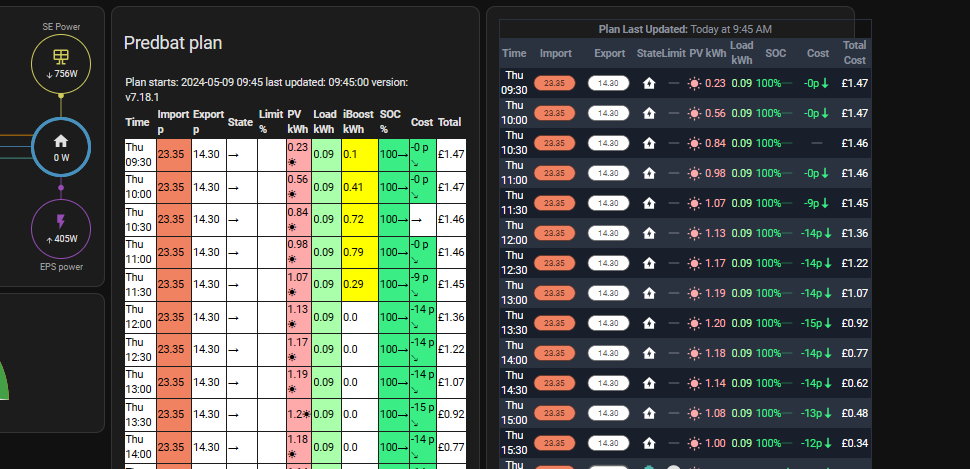Select the yellow iBoost 0.79 cell
Viewport: 970px width, 469px height.
pyautogui.click(x=359, y=252)
